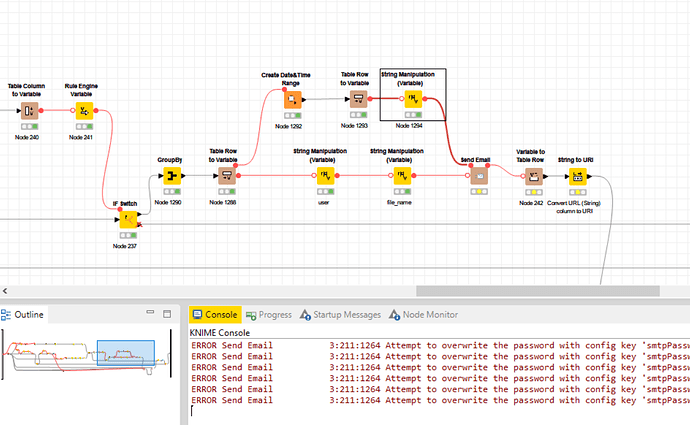
Task: Click the Outline viewport highlight rectangle
Action: click(x=126, y=353)
